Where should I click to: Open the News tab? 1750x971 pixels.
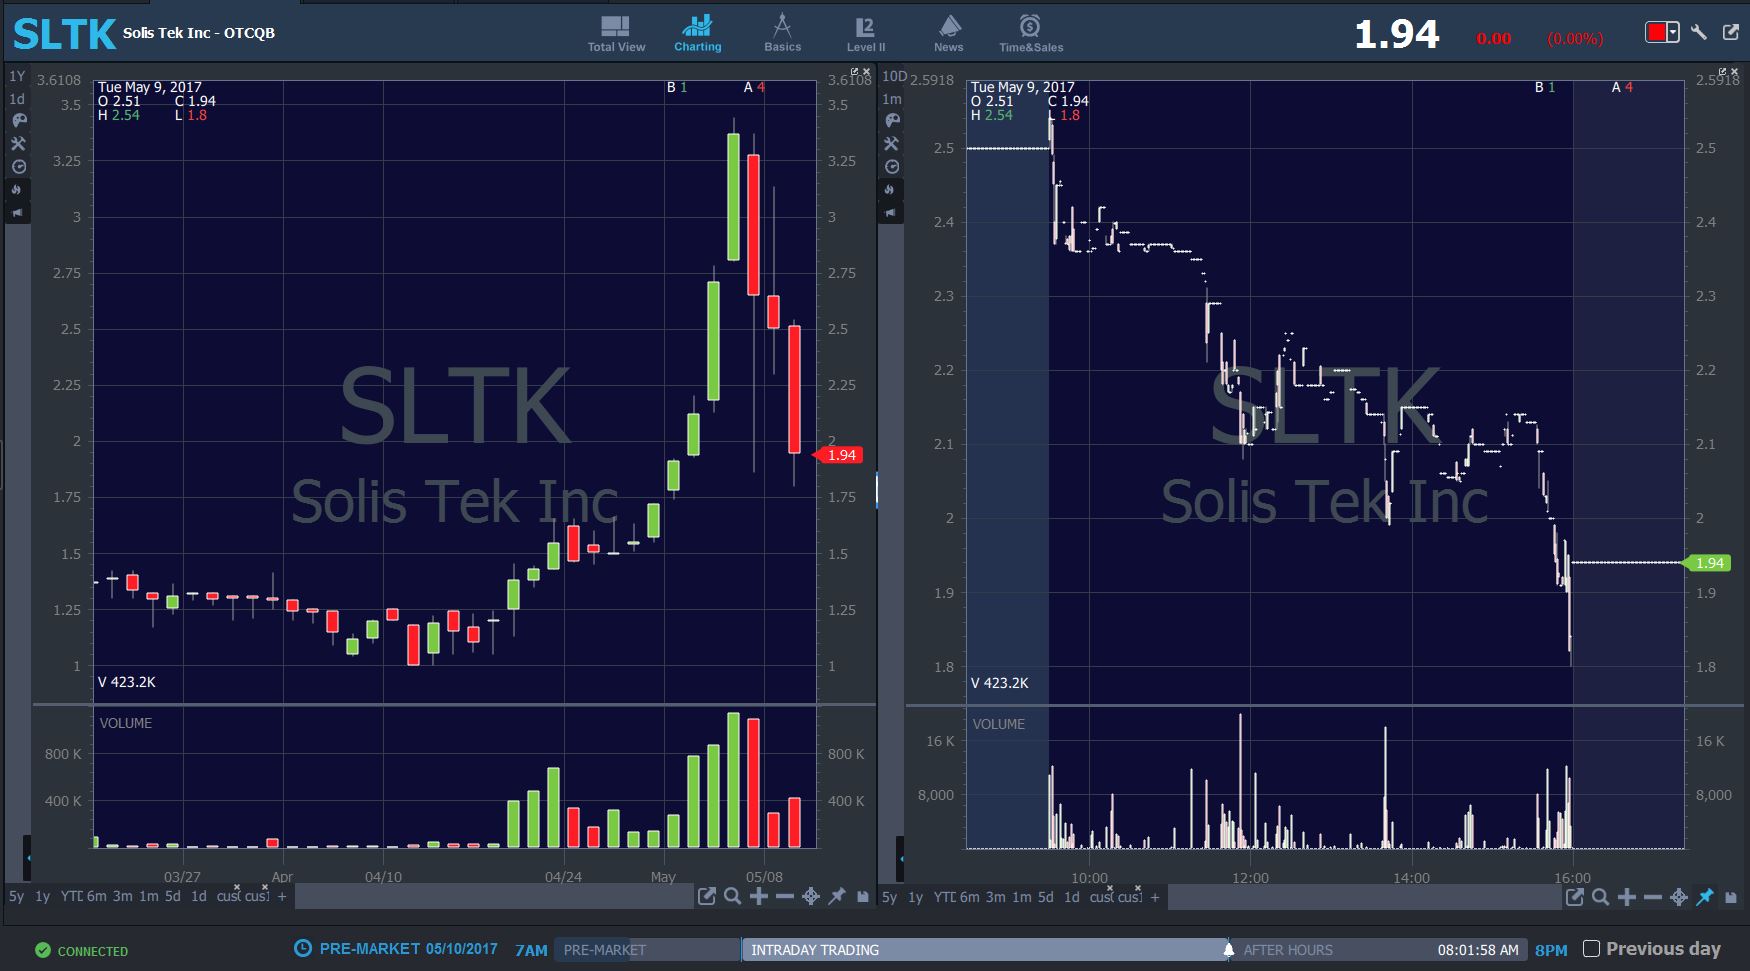tap(949, 33)
